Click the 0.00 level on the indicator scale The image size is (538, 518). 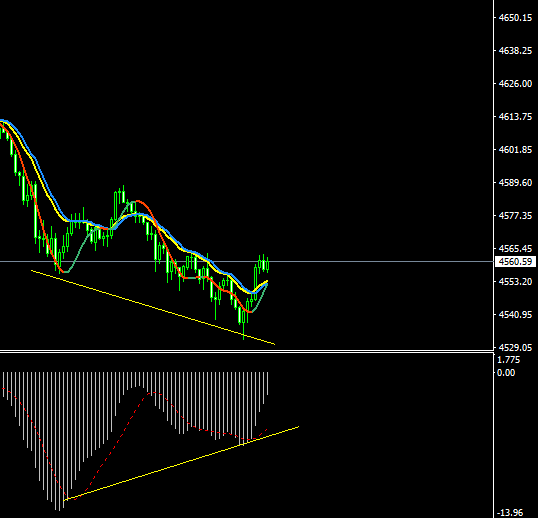[506, 373]
